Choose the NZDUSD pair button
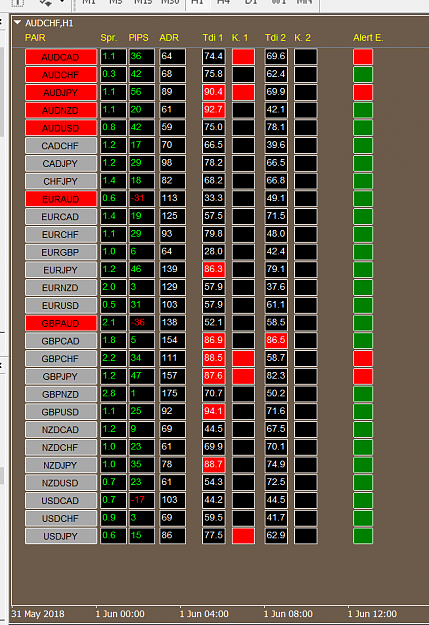The width and height of the screenshot is (429, 625). (x=61, y=483)
